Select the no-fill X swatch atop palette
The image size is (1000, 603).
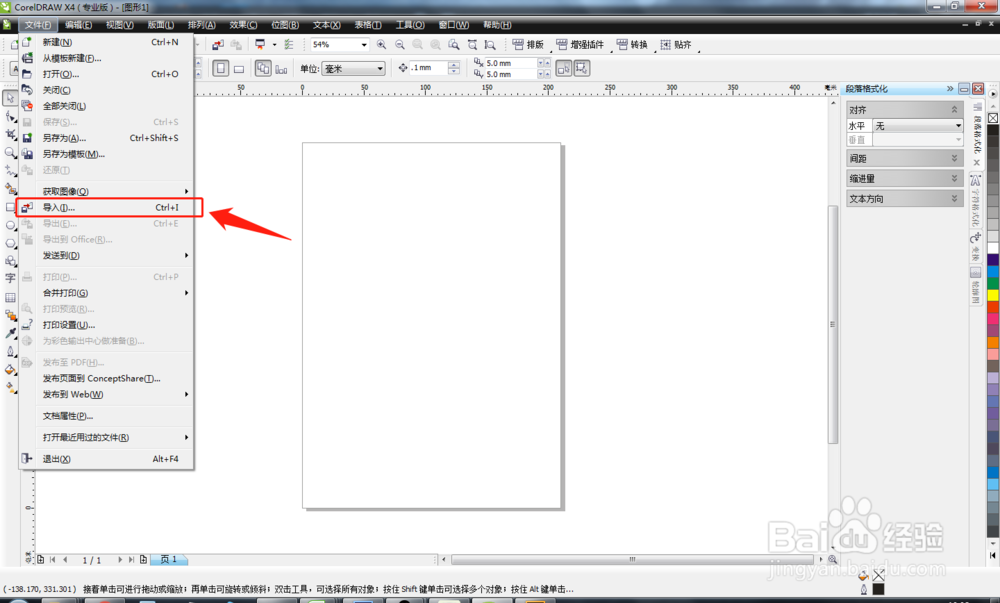993,118
